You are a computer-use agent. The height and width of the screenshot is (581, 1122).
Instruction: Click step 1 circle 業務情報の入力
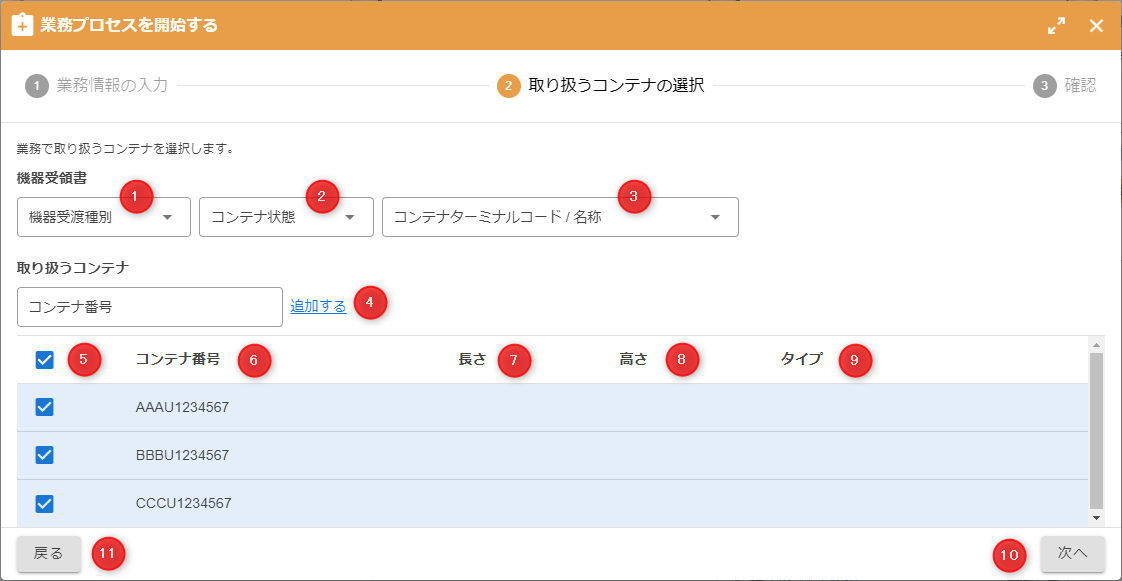click(x=37, y=86)
